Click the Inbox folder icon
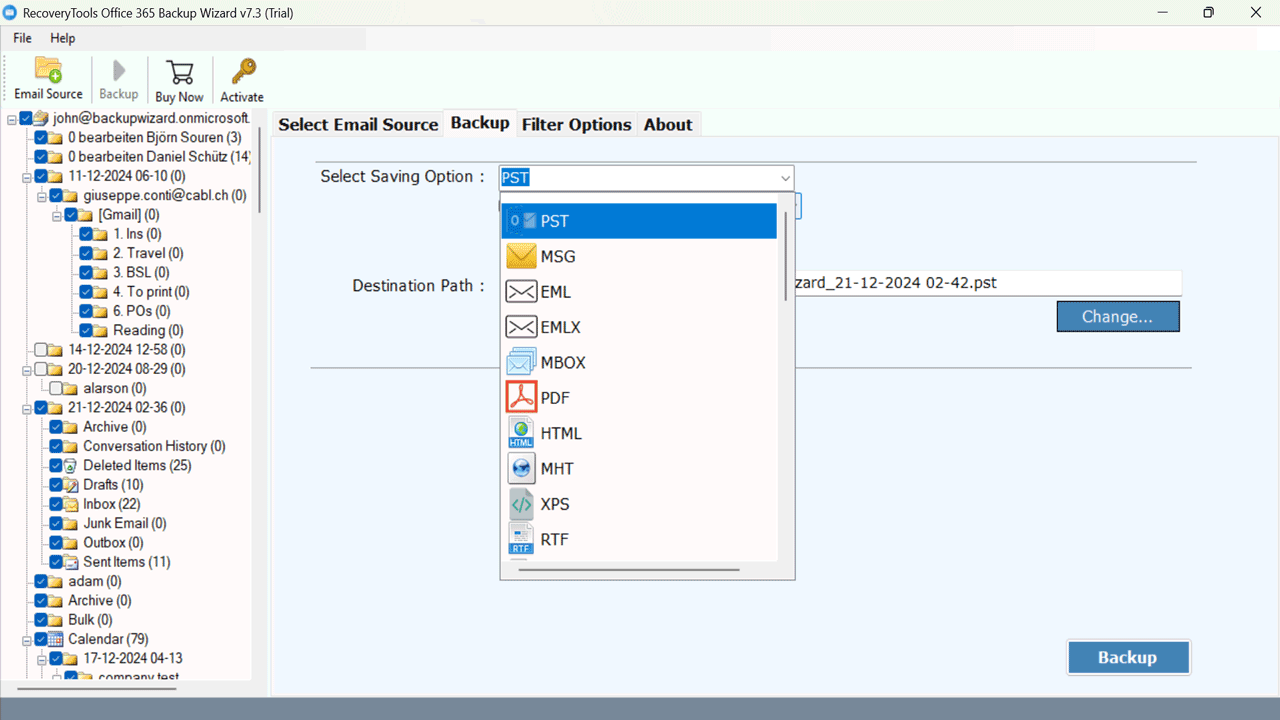The width and height of the screenshot is (1280, 720). click(71, 504)
